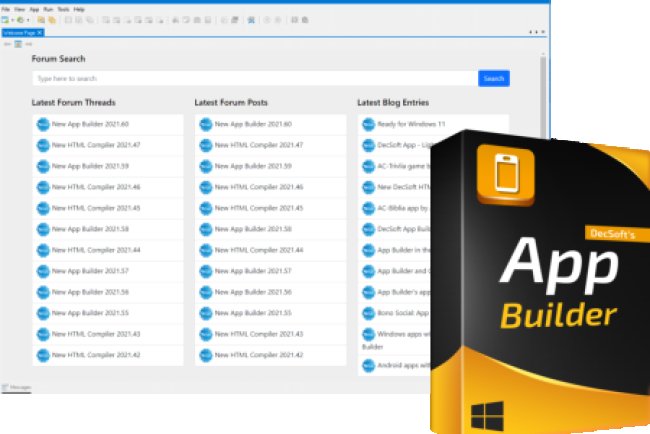Image resolution: width=650 pixels, height=434 pixels.
Task: Click the blue tools icon in toolbar
Action: (x=251, y=20)
